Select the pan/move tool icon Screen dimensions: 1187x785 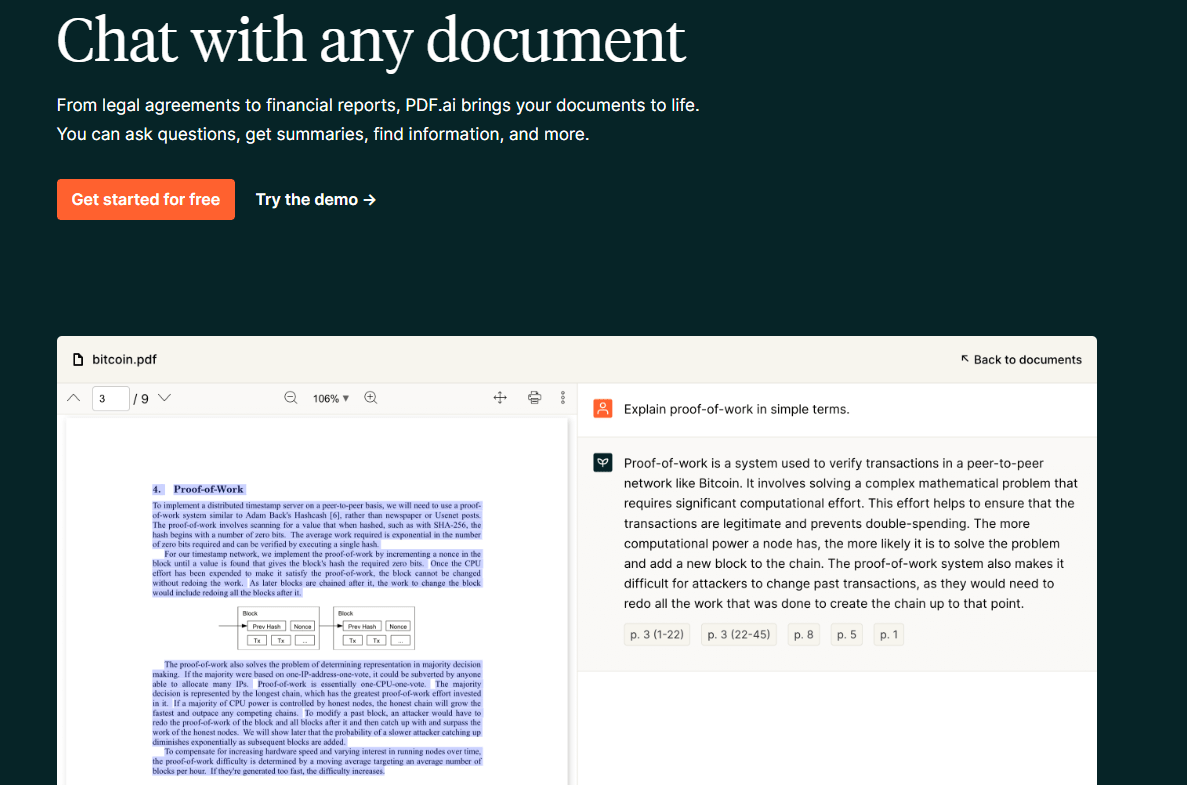coord(500,397)
